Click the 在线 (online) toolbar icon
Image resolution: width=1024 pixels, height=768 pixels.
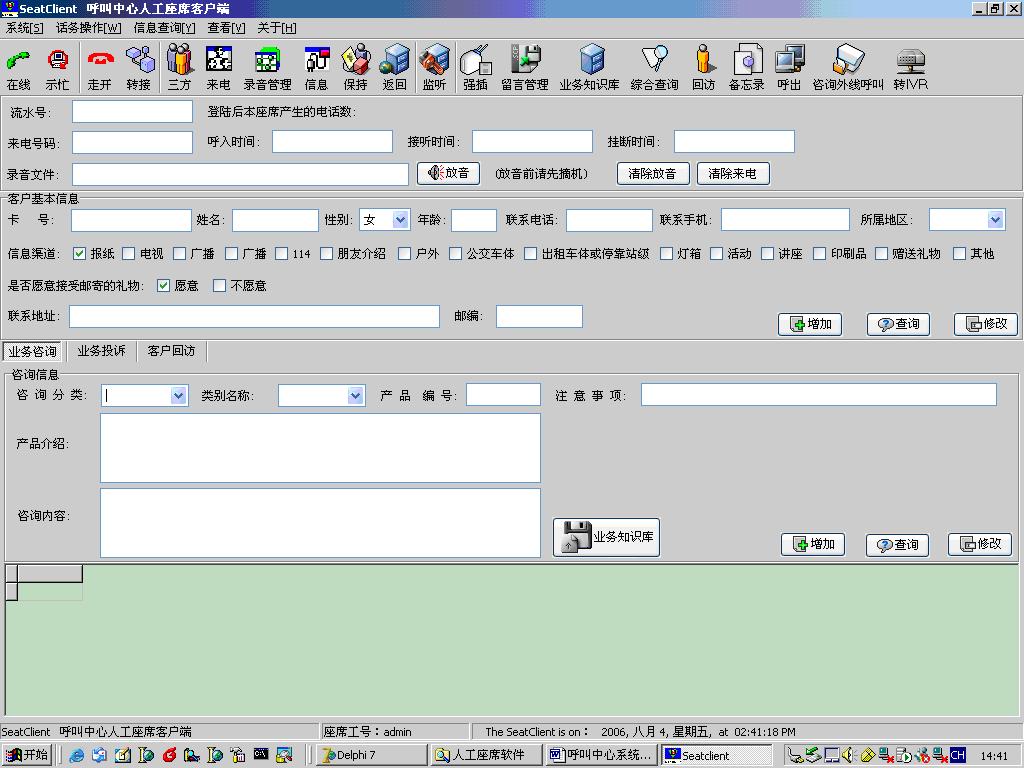[x=18, y=68]
